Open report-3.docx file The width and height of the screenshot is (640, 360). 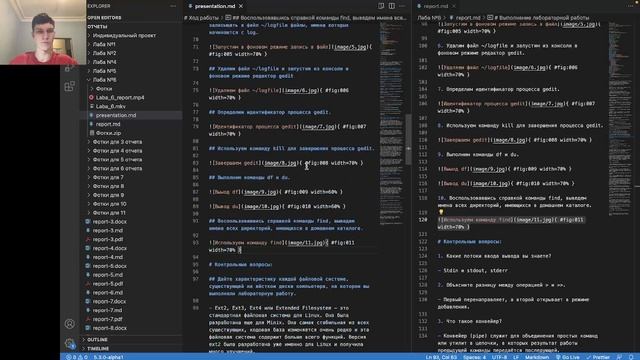click(109, 222)
